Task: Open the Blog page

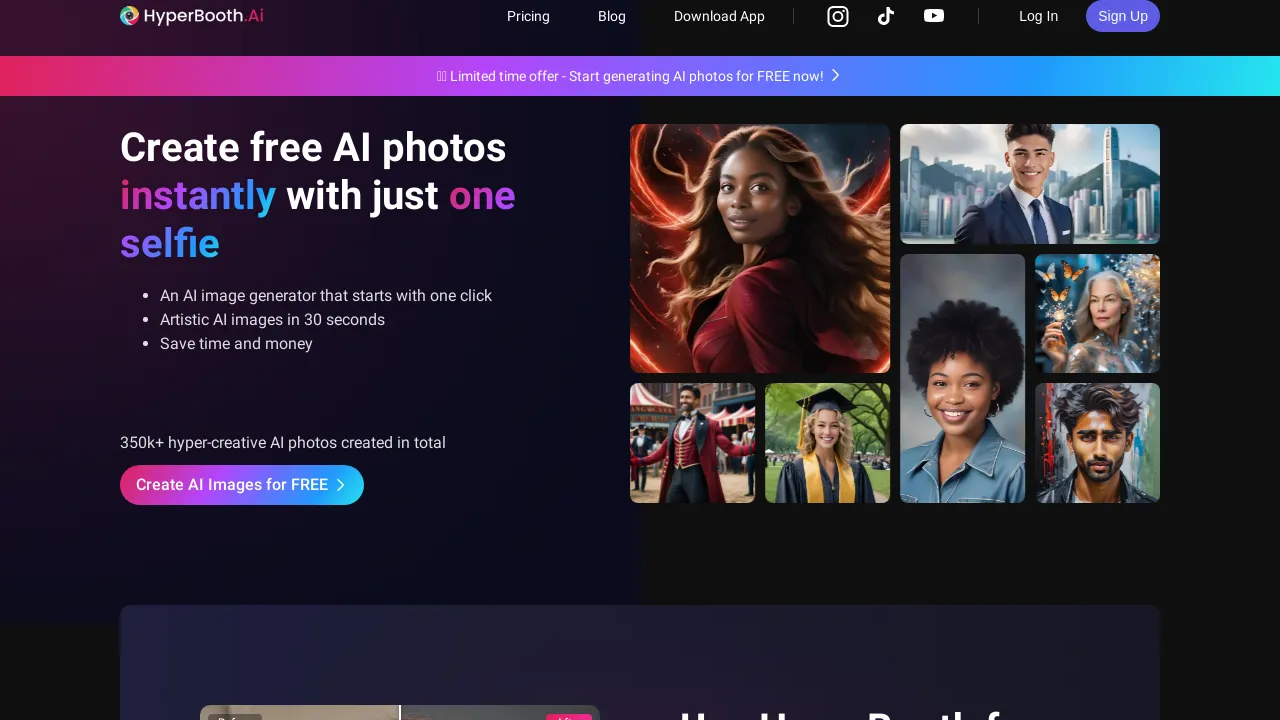Action: click(x=611, y=16)
